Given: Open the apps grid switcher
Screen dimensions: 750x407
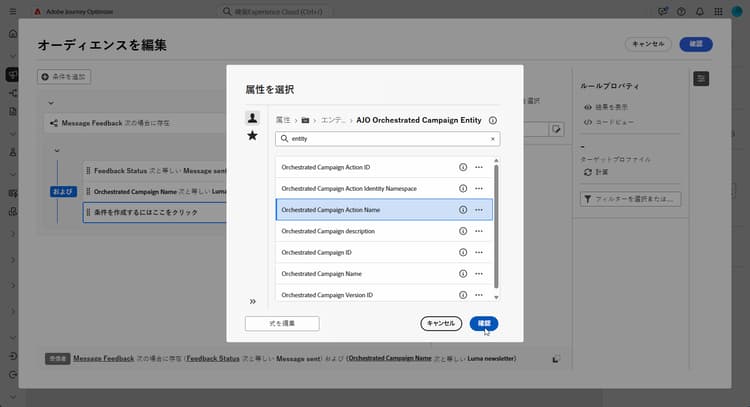Looking at the screenshot, I should click(718, 11).
